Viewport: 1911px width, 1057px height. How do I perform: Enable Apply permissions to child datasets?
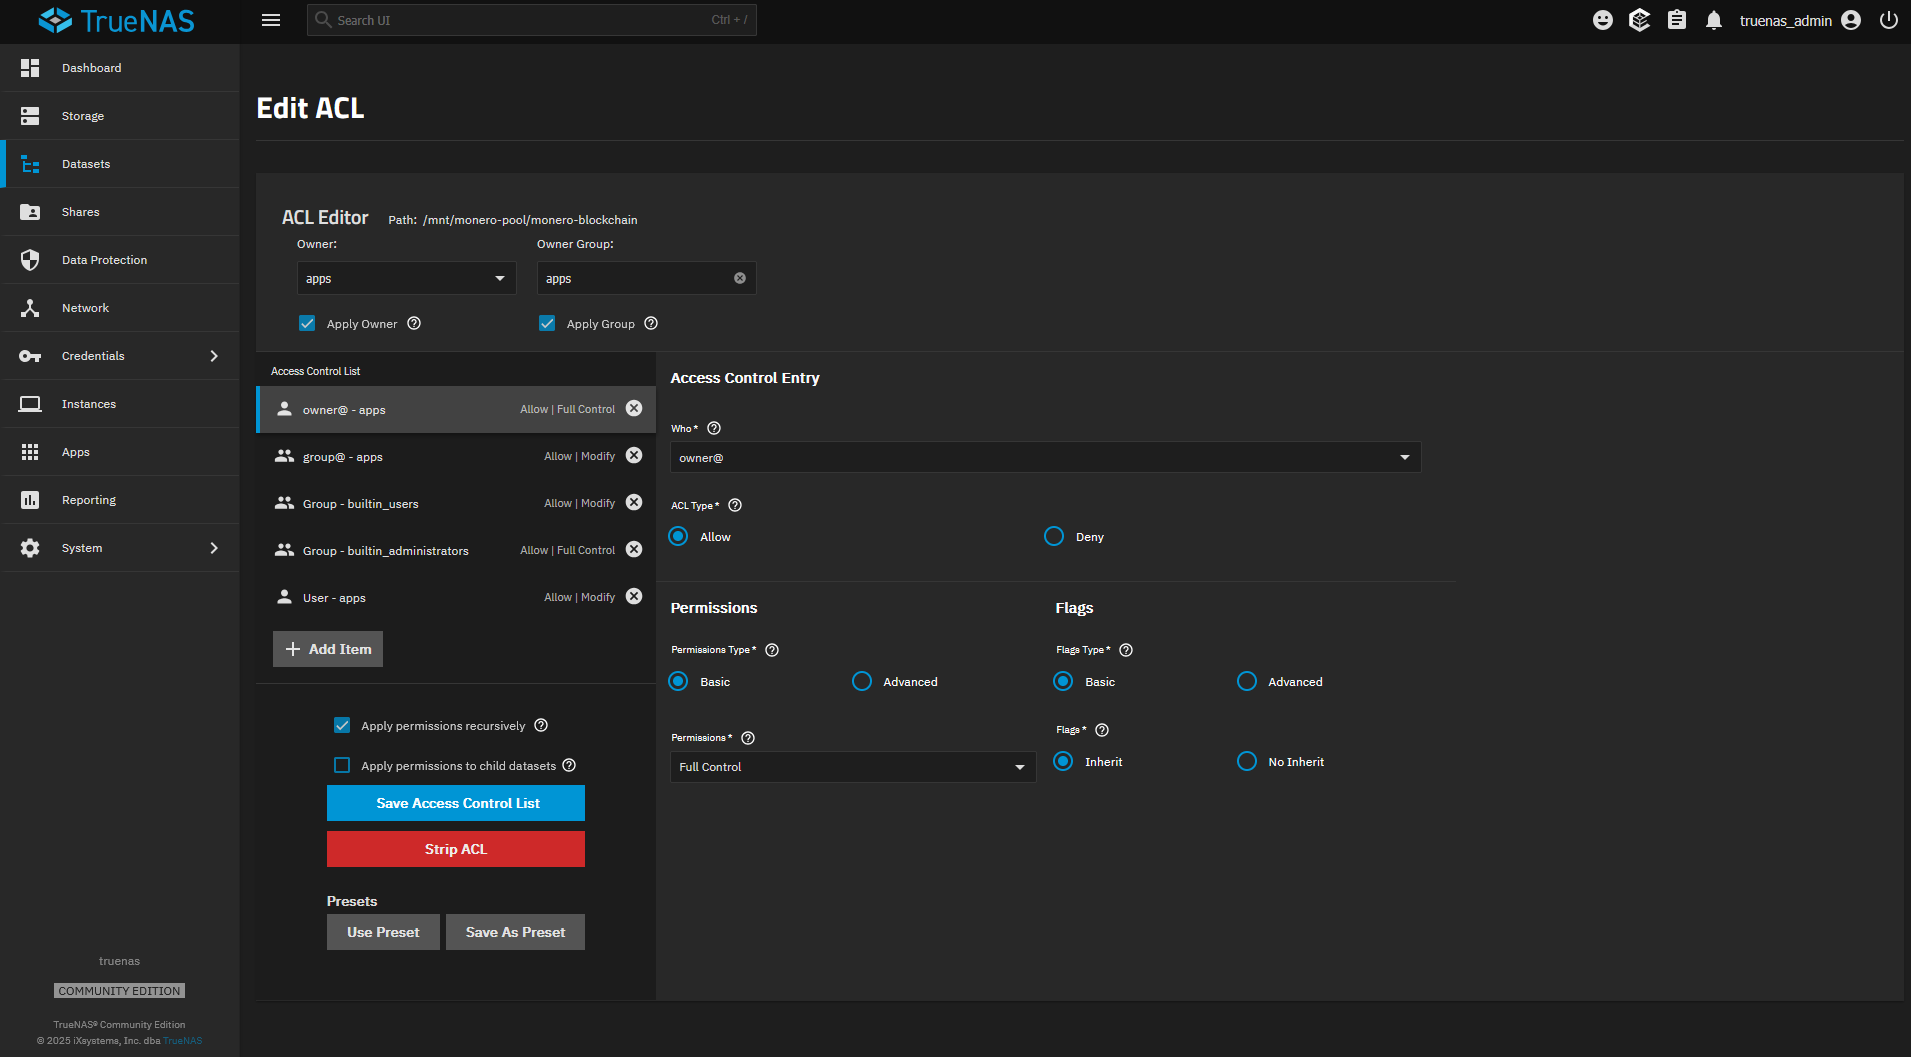pyautogui.click(x=342, y=765)
